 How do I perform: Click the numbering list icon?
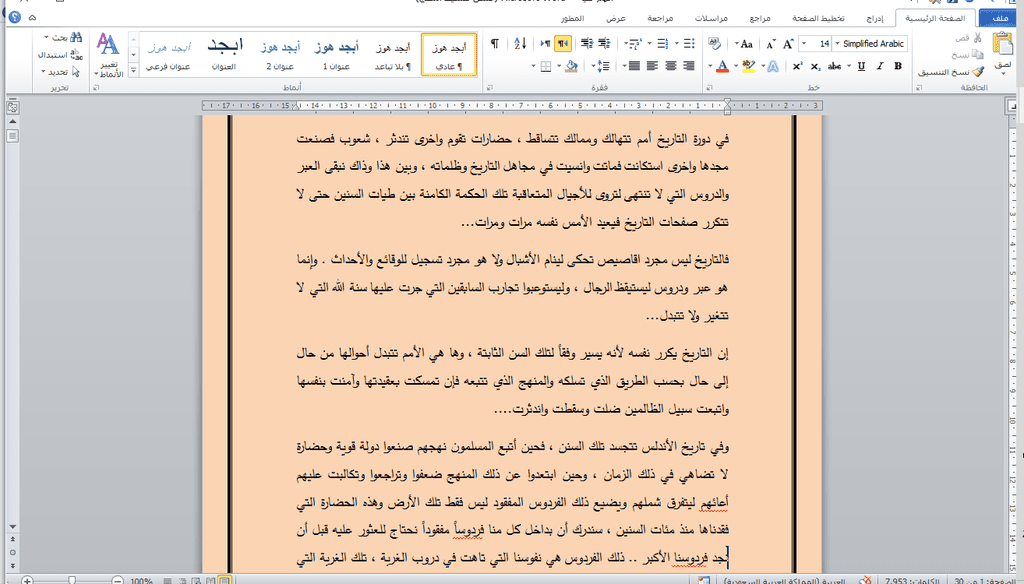pyautogui.click(x=663, y=44)
